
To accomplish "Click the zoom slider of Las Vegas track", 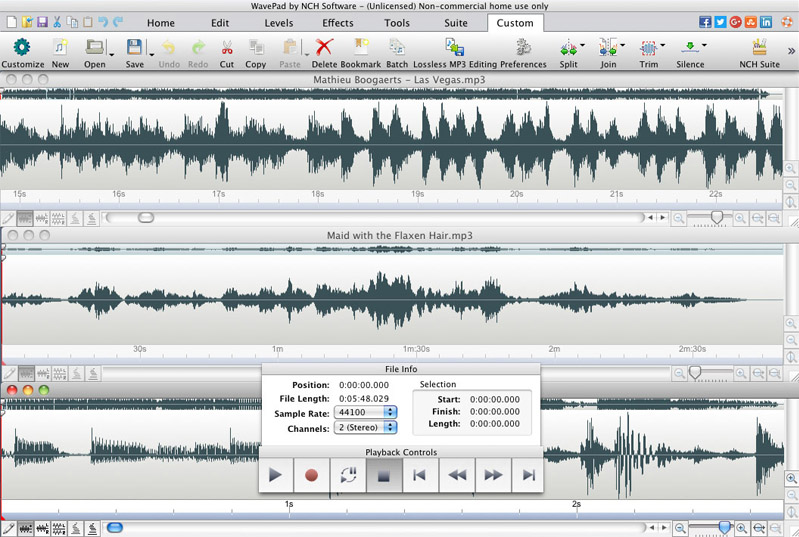I will click(716, 218).
